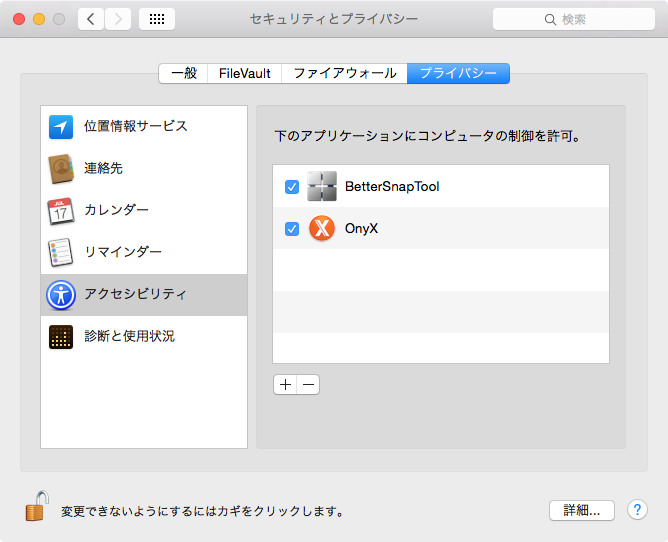Uncheck the OnyX checkbox
The image size is (668, 542).
[x=292, y=229]
